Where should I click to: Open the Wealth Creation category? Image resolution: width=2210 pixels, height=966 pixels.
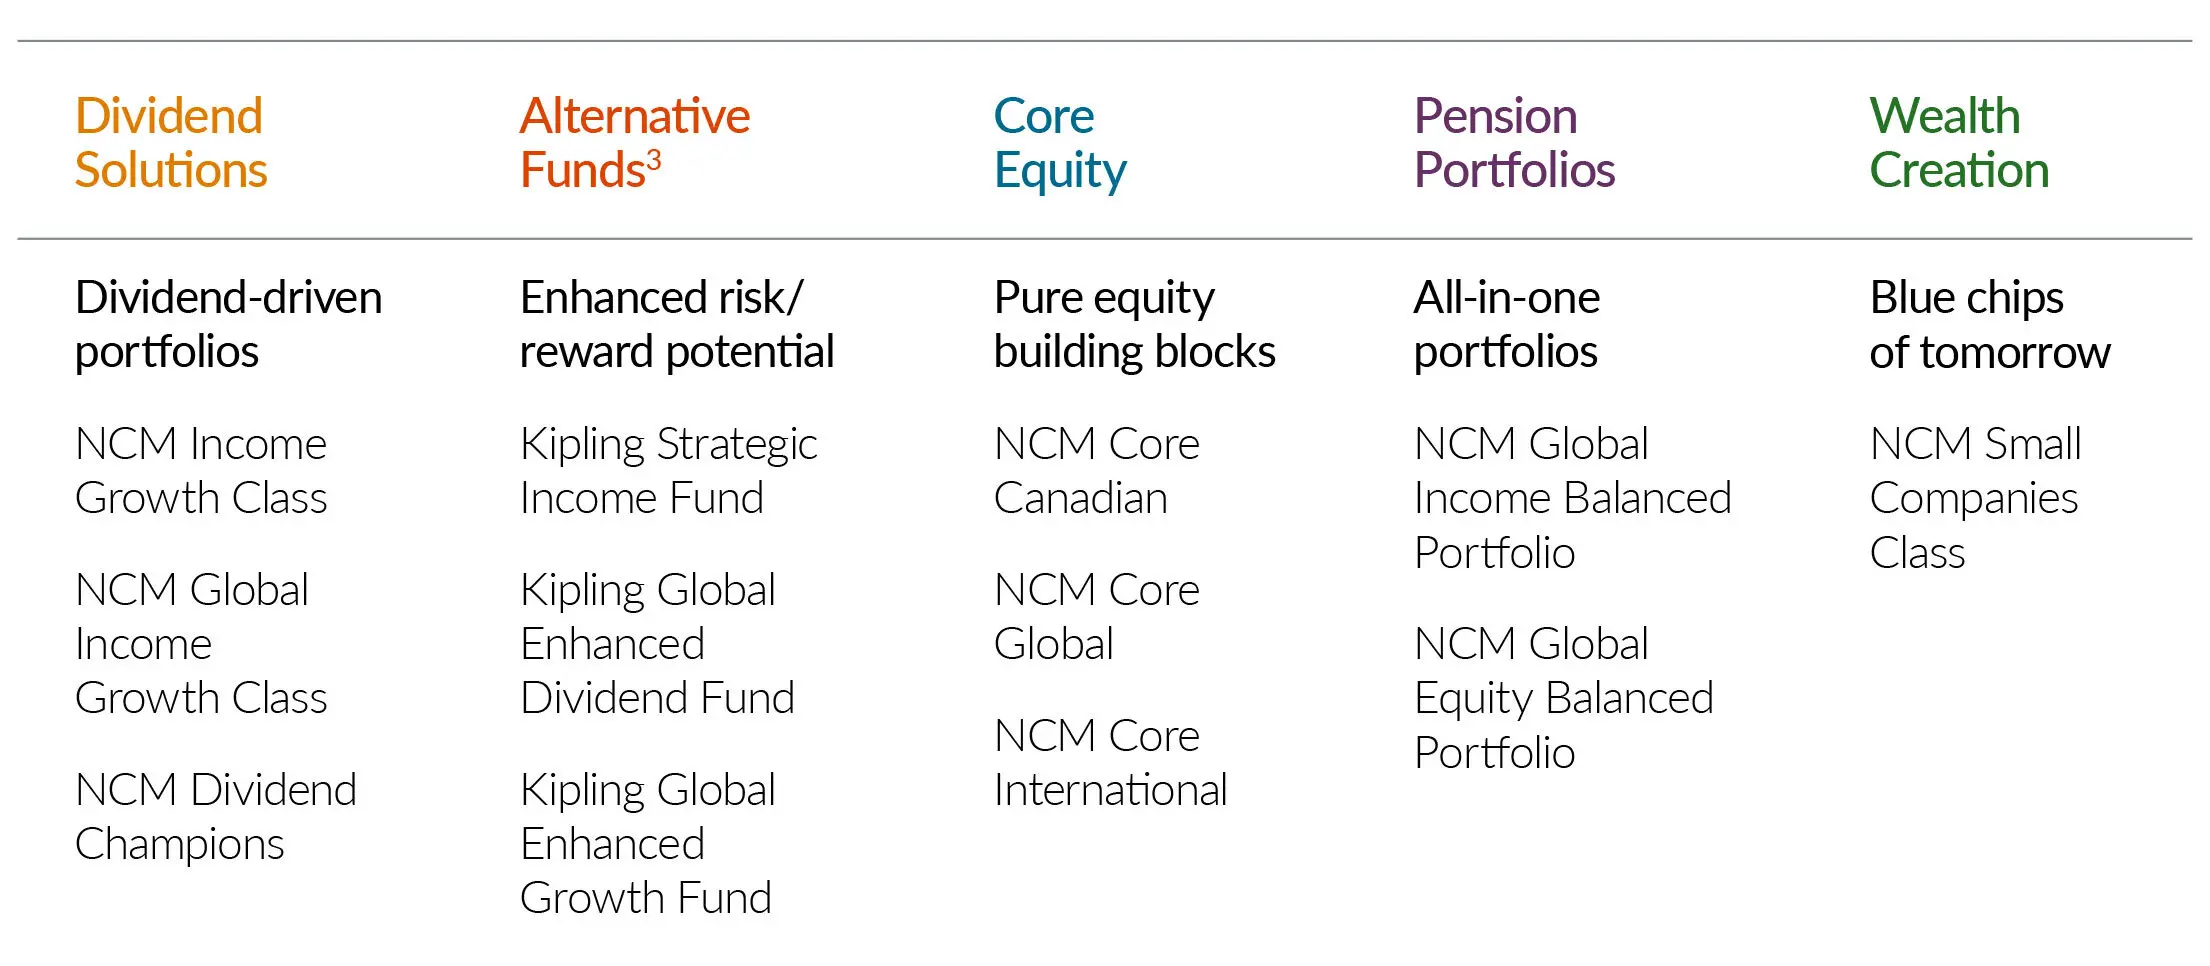point(1958,143)
